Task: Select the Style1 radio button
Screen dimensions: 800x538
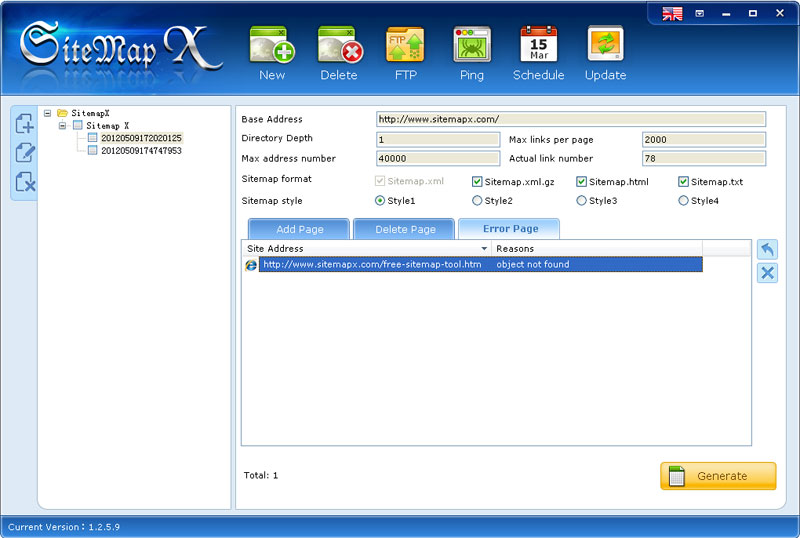Action: [380, 201]
